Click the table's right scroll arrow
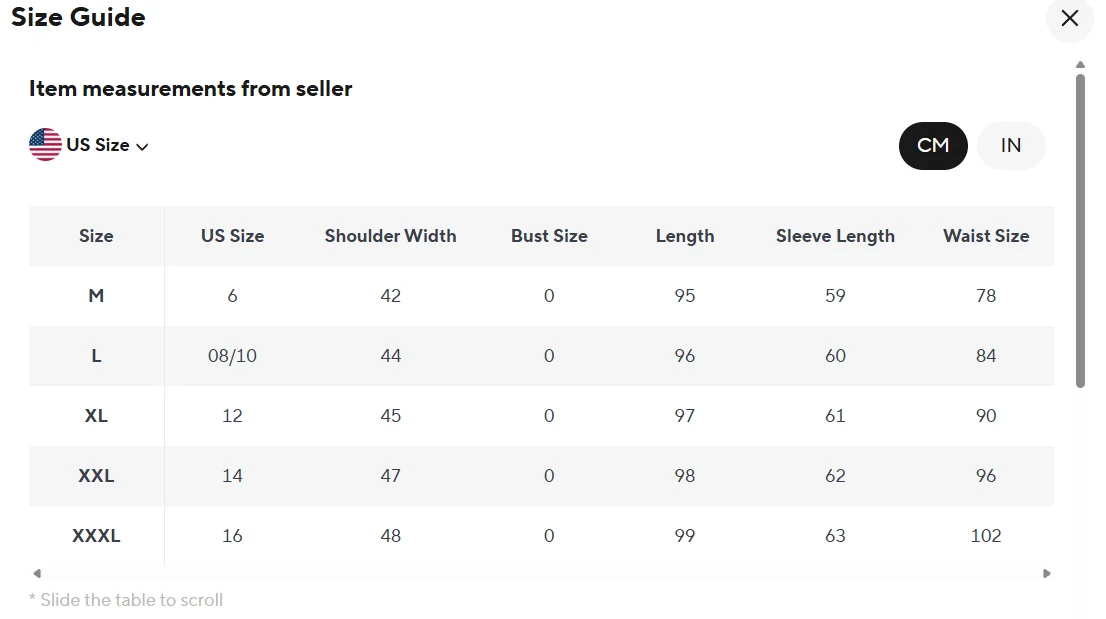 tap(1047, 574)
